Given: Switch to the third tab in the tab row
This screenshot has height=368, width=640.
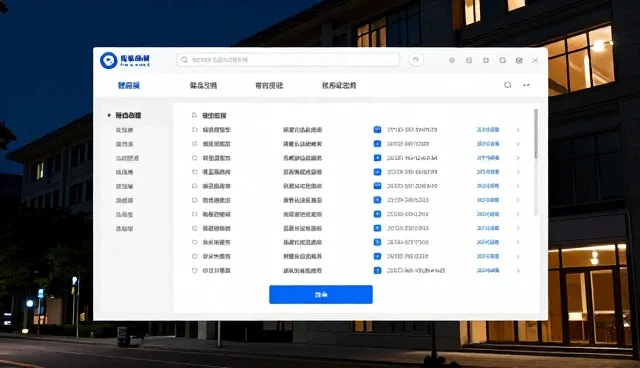Looking at the screenshot, I should [269, 85].
